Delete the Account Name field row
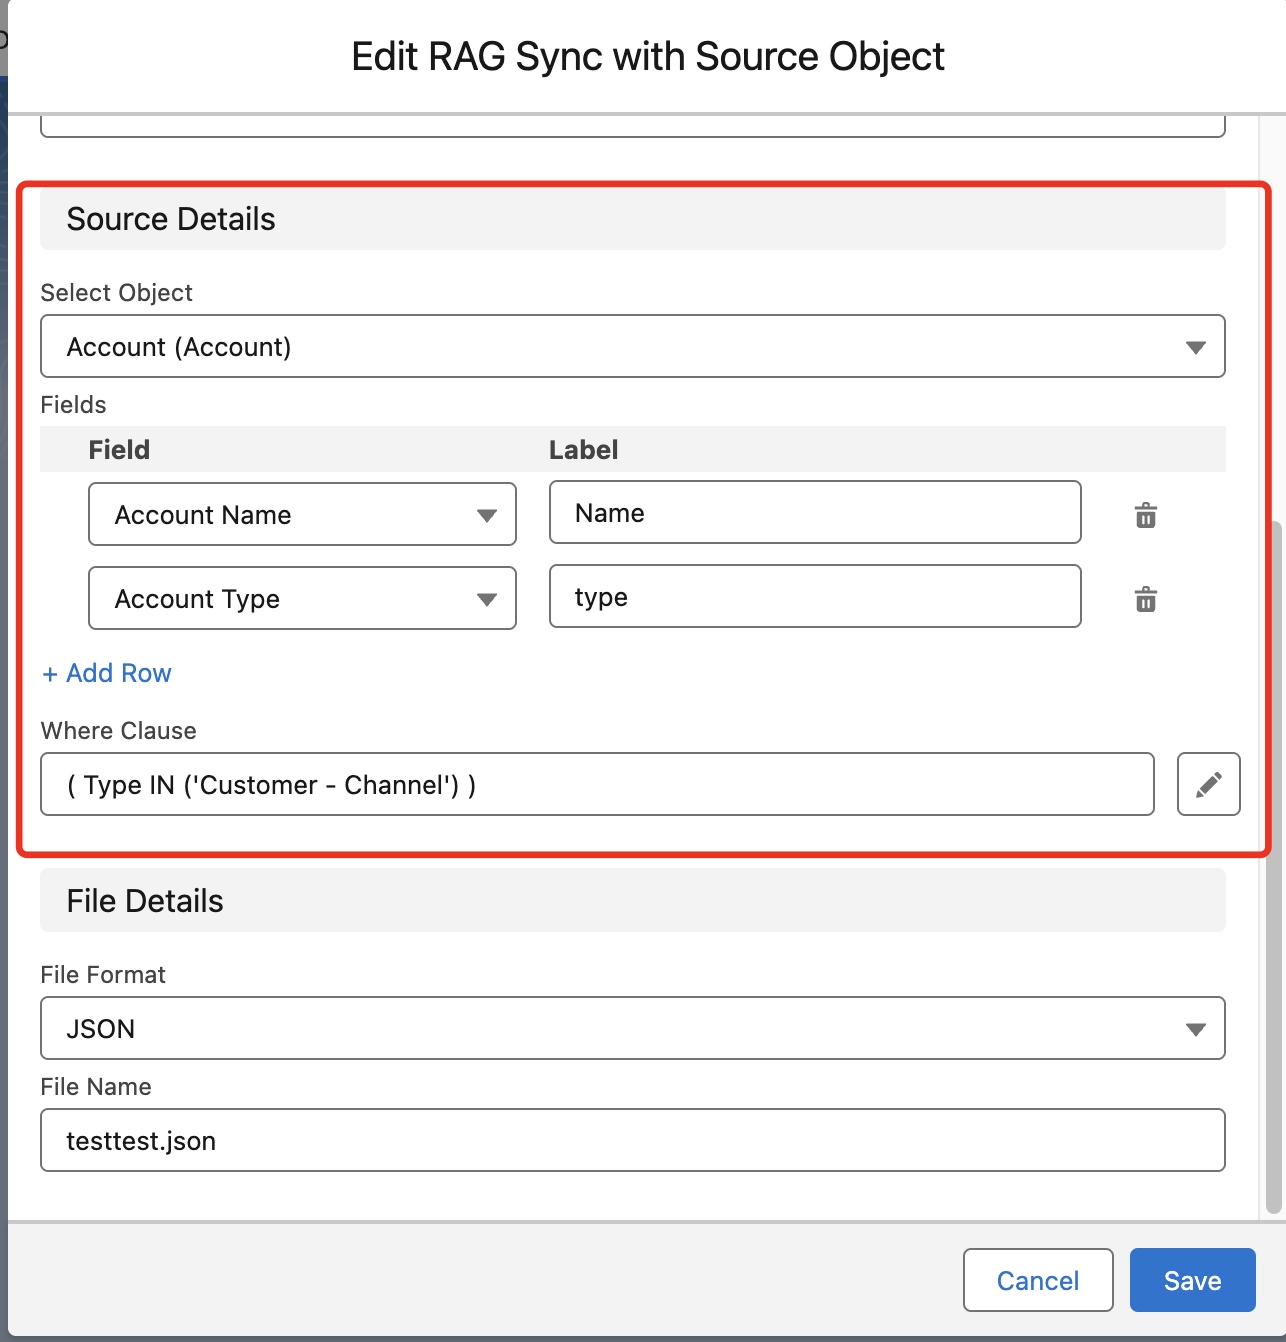This screenshot has width=1286, height=1342. tap(1145, 515)
